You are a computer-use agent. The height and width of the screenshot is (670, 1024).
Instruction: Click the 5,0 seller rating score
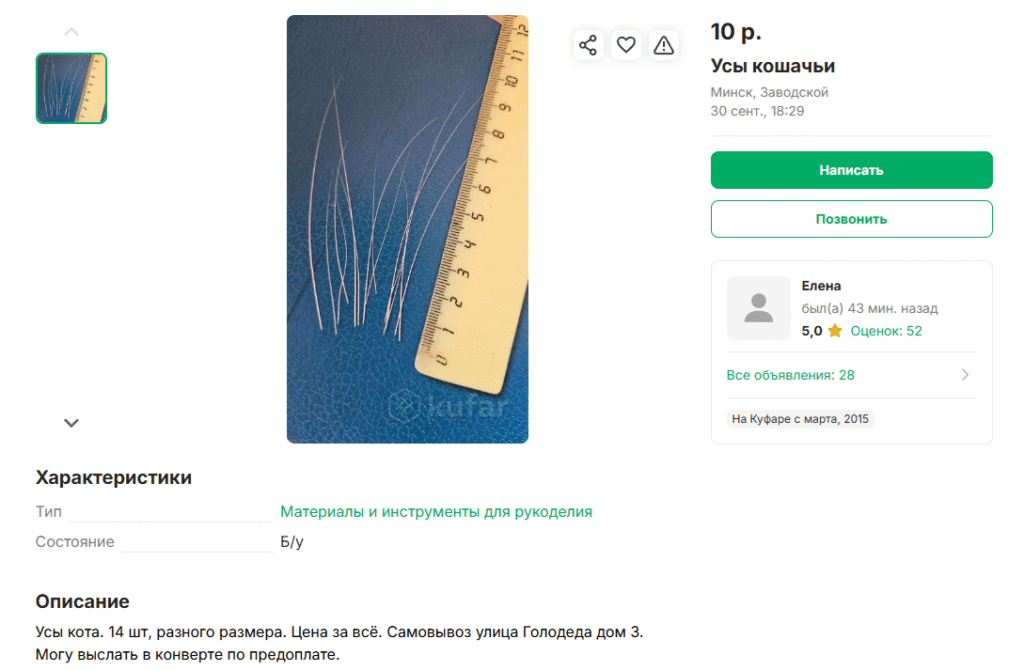coord(812,331)
